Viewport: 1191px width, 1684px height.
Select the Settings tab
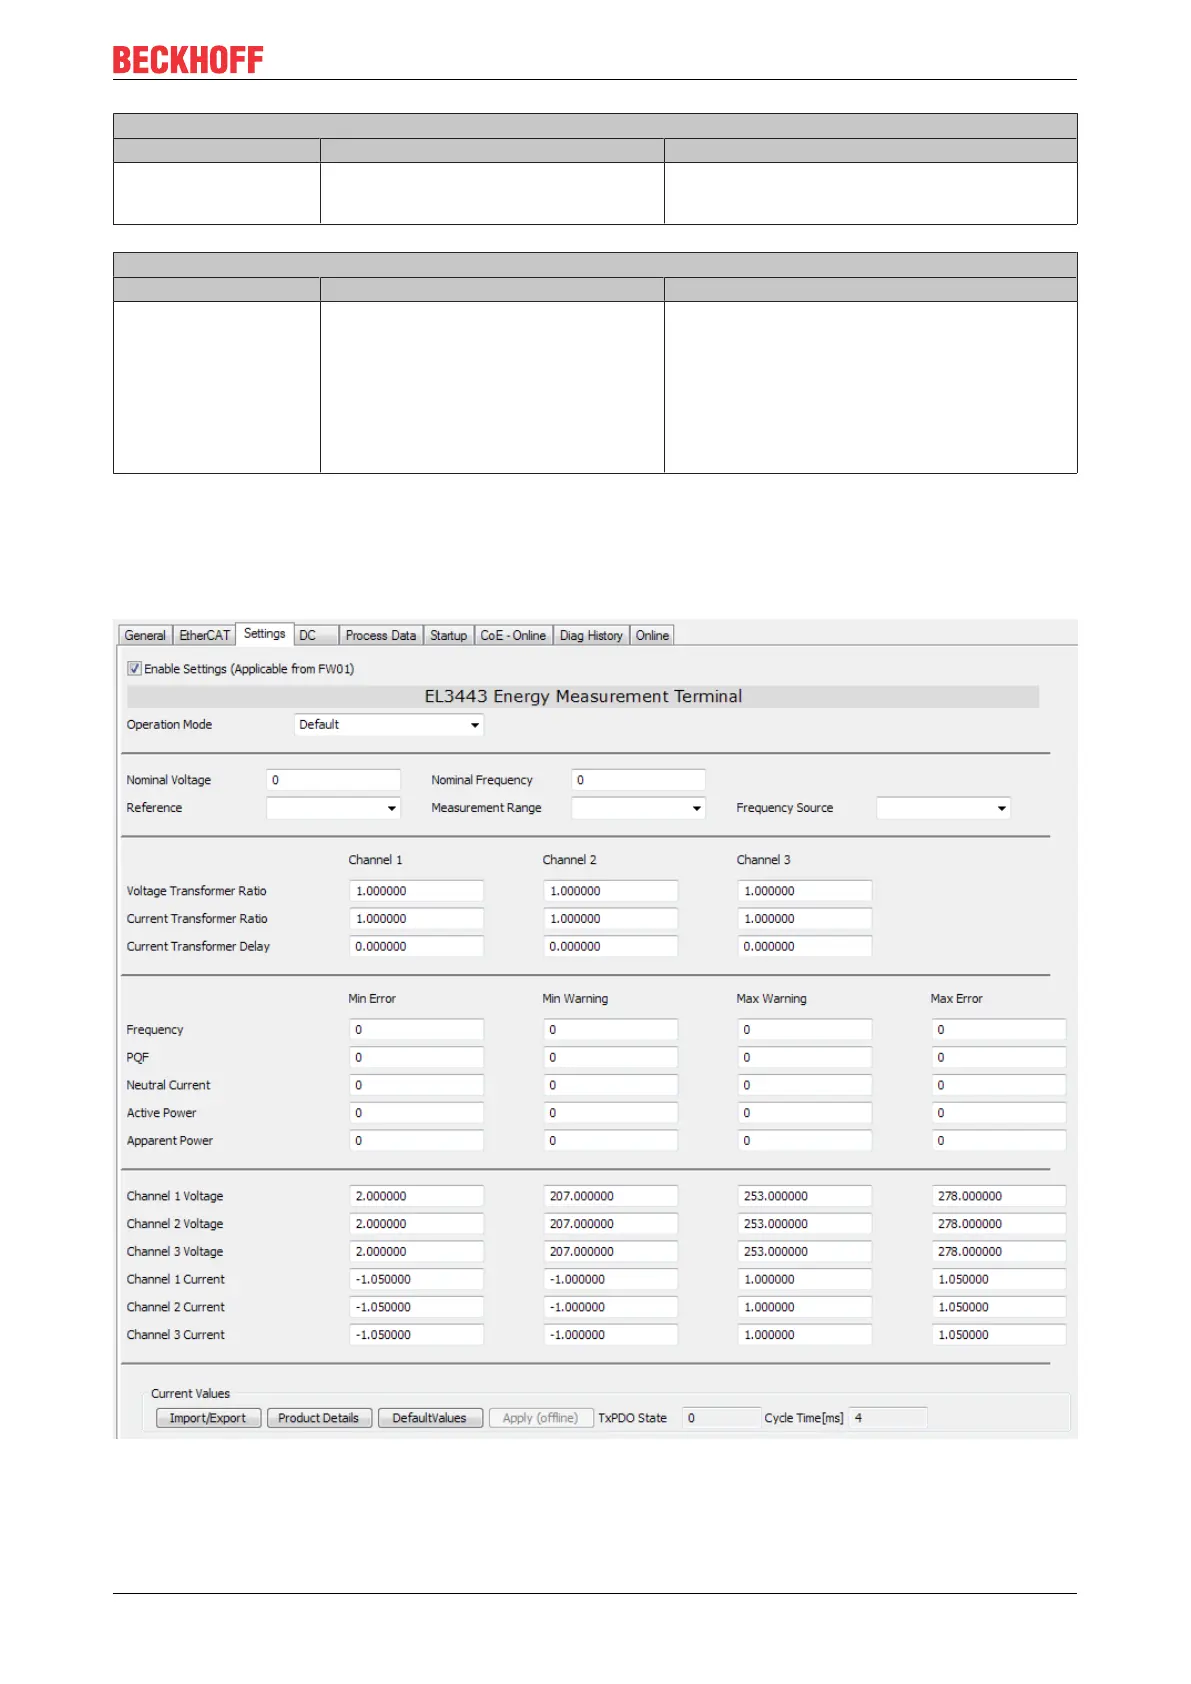pos(265,633)
